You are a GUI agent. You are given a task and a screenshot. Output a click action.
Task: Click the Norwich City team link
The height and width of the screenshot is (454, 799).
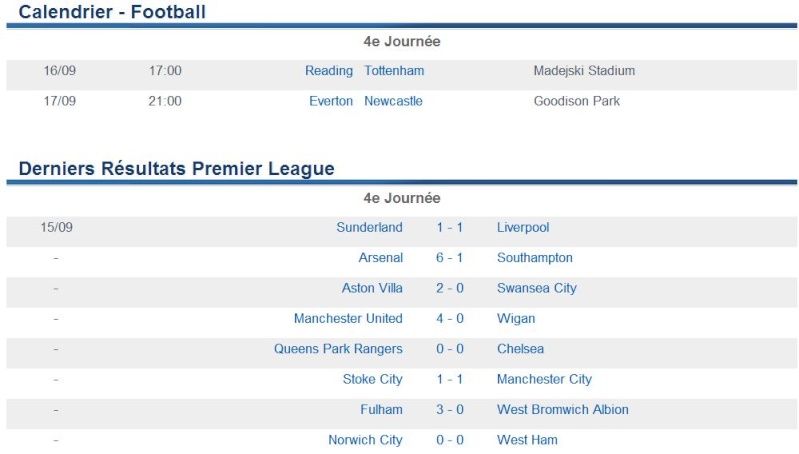pos(365,440)
